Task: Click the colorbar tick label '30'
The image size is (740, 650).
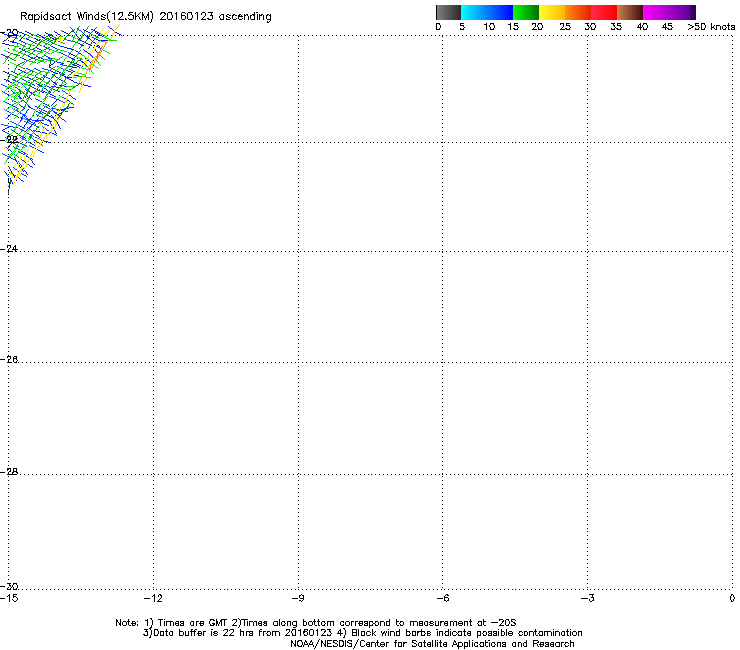Action: click(x=590, y=27)
